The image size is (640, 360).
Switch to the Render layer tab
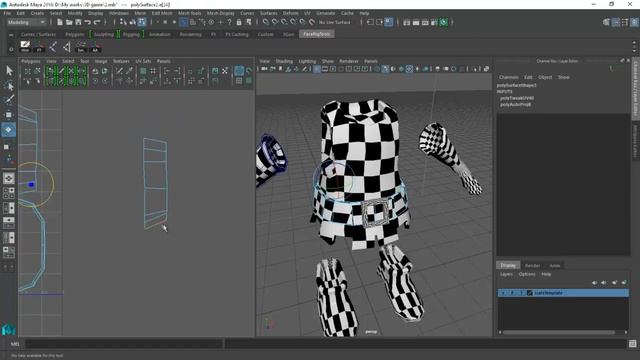coord(532,265)
